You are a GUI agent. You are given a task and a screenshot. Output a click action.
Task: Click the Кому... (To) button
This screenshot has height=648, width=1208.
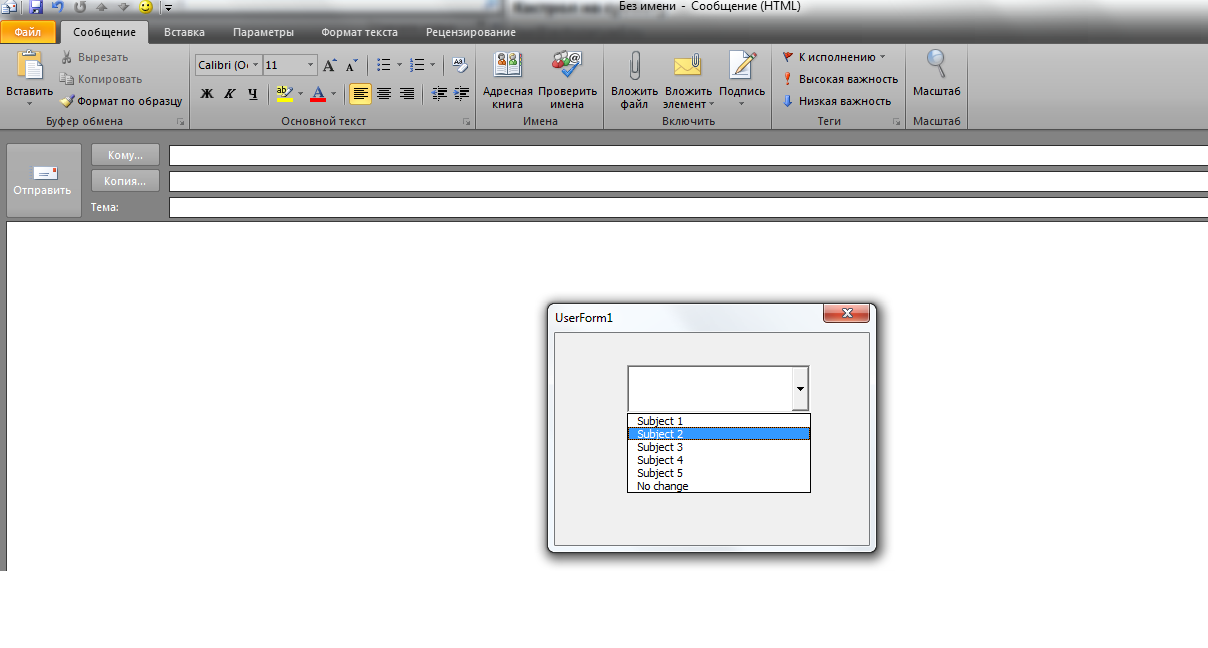click(x=125, y=155)
